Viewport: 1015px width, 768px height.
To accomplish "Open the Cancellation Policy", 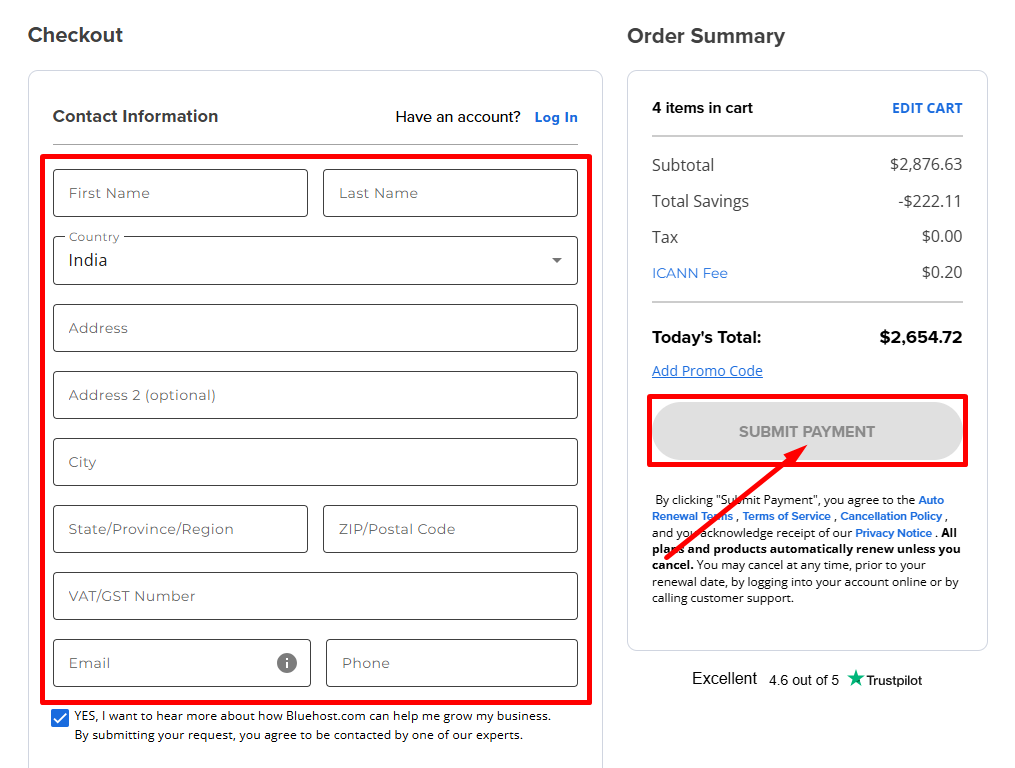I will 891,516.
